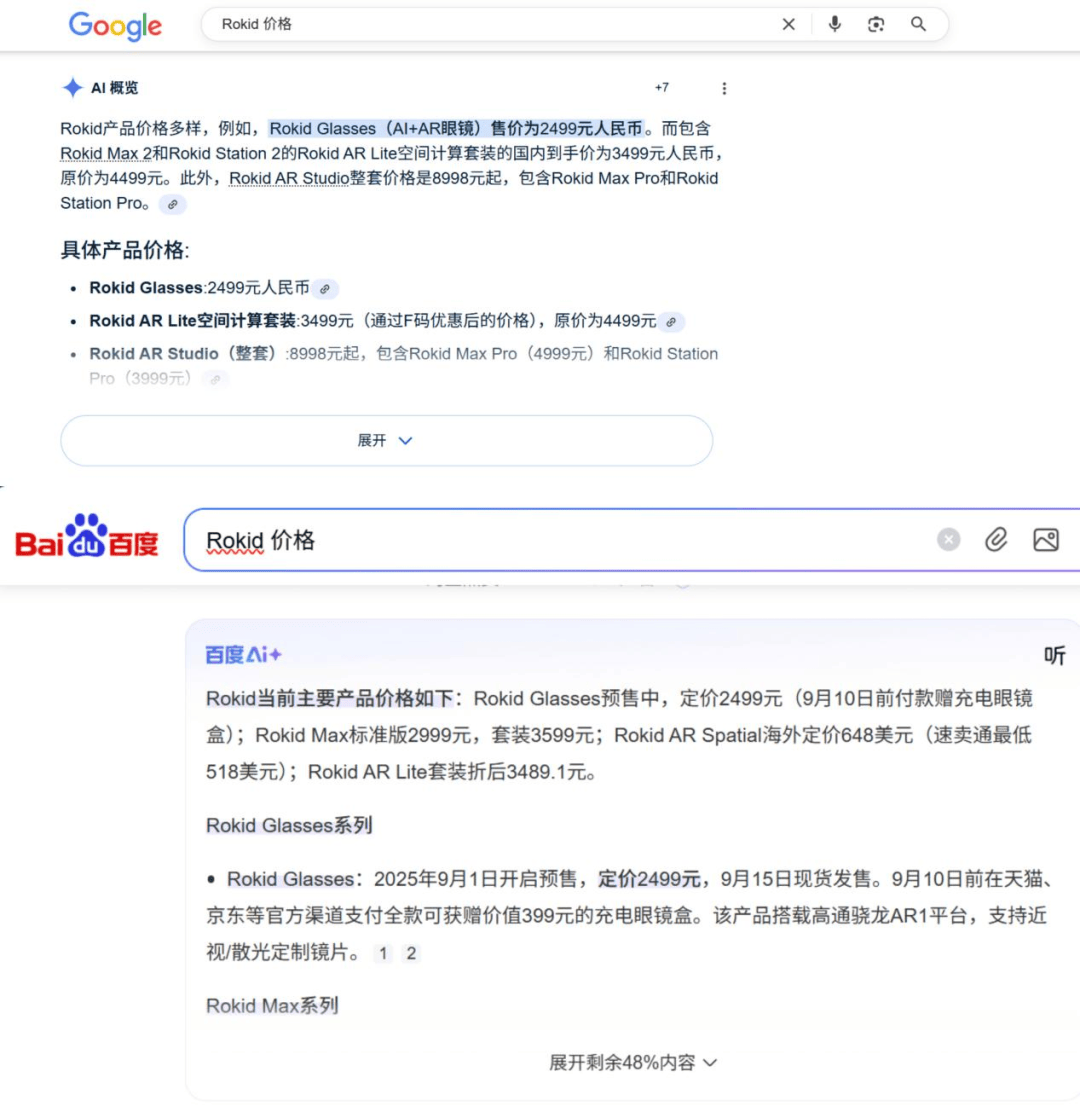Viewport: 1080px width, 1112px height.
Task: Click the Google logo
Action: (115, 26)
